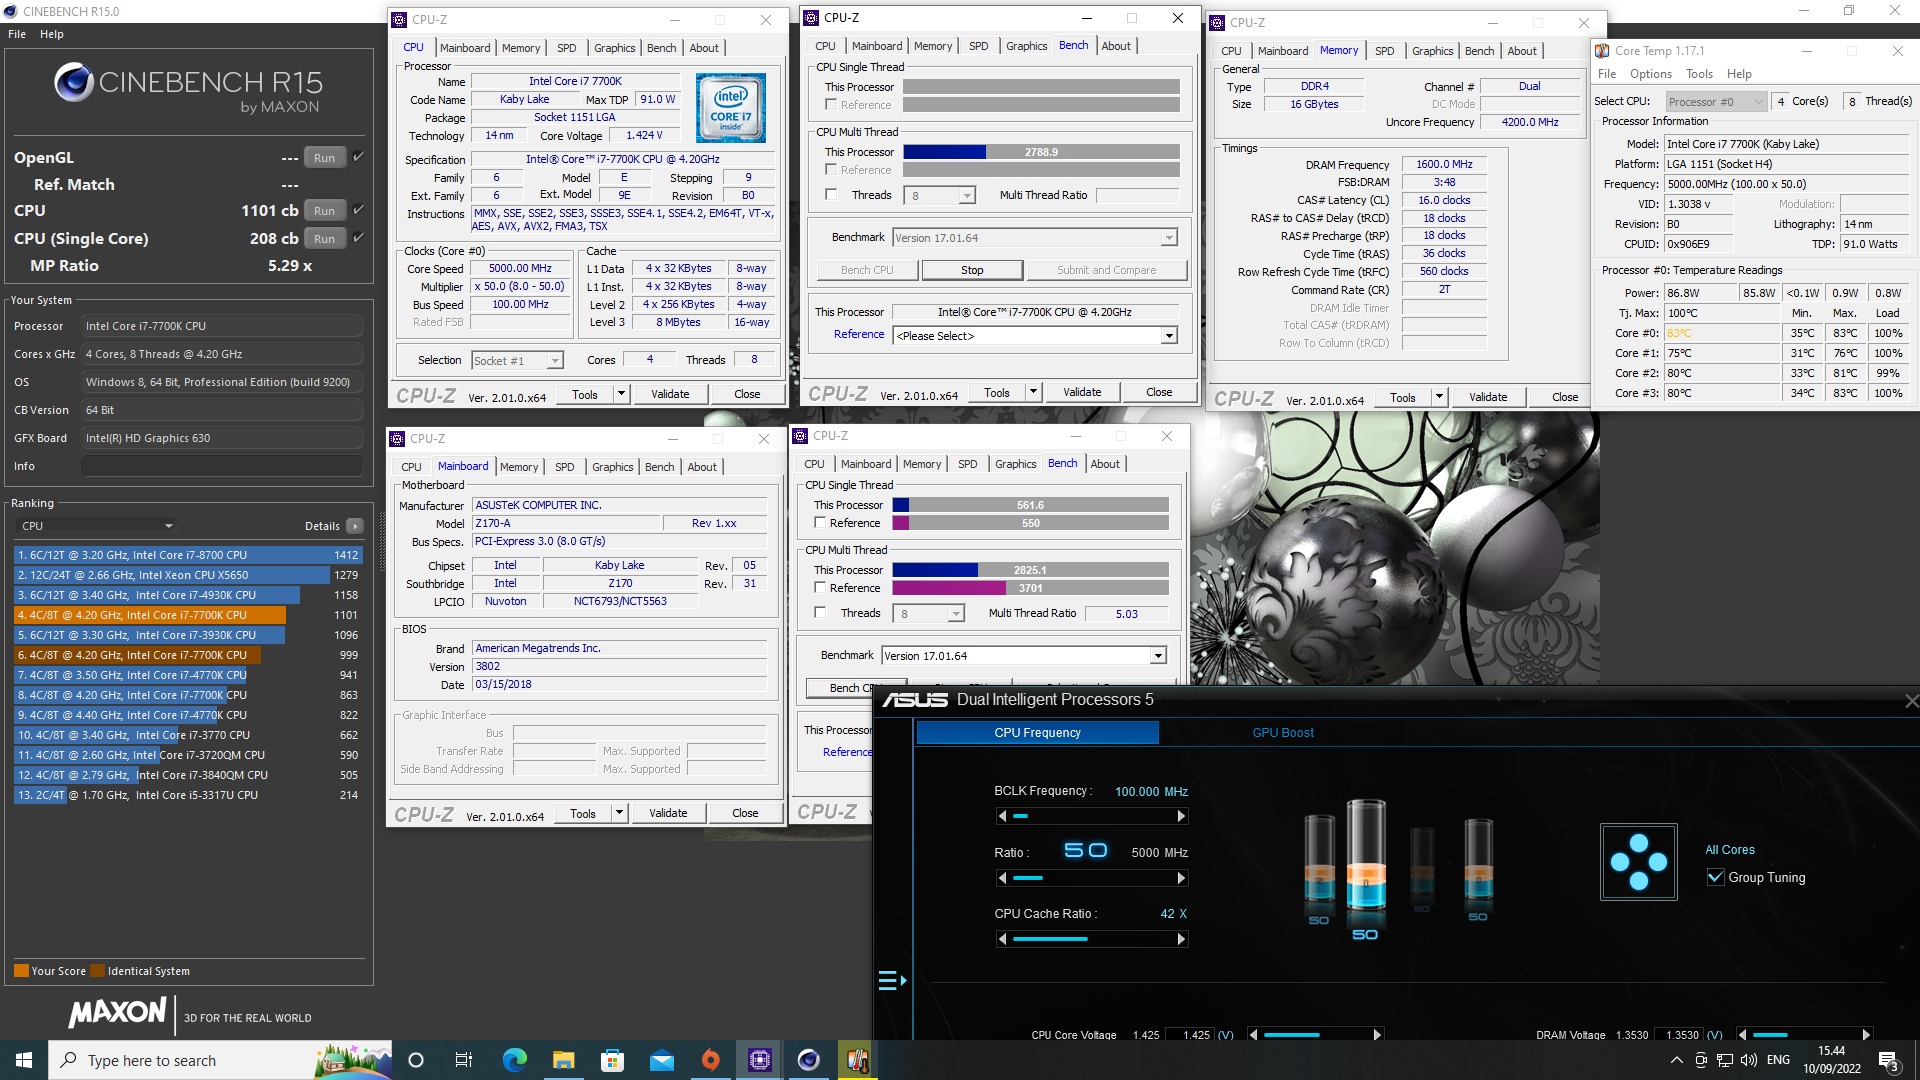
Task: Open the ASUS side menu hamburger icon
Action: point(892,981)
